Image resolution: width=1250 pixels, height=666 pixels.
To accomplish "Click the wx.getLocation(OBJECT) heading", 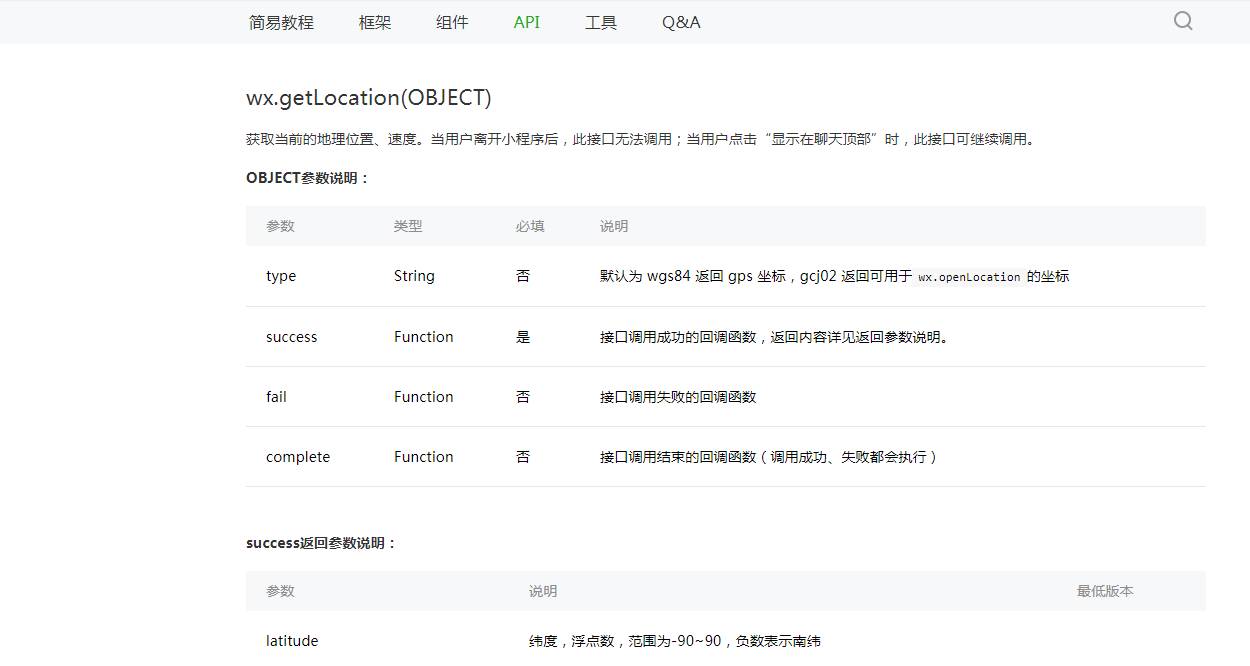I will pyautogui.click(x=369, y=98).
